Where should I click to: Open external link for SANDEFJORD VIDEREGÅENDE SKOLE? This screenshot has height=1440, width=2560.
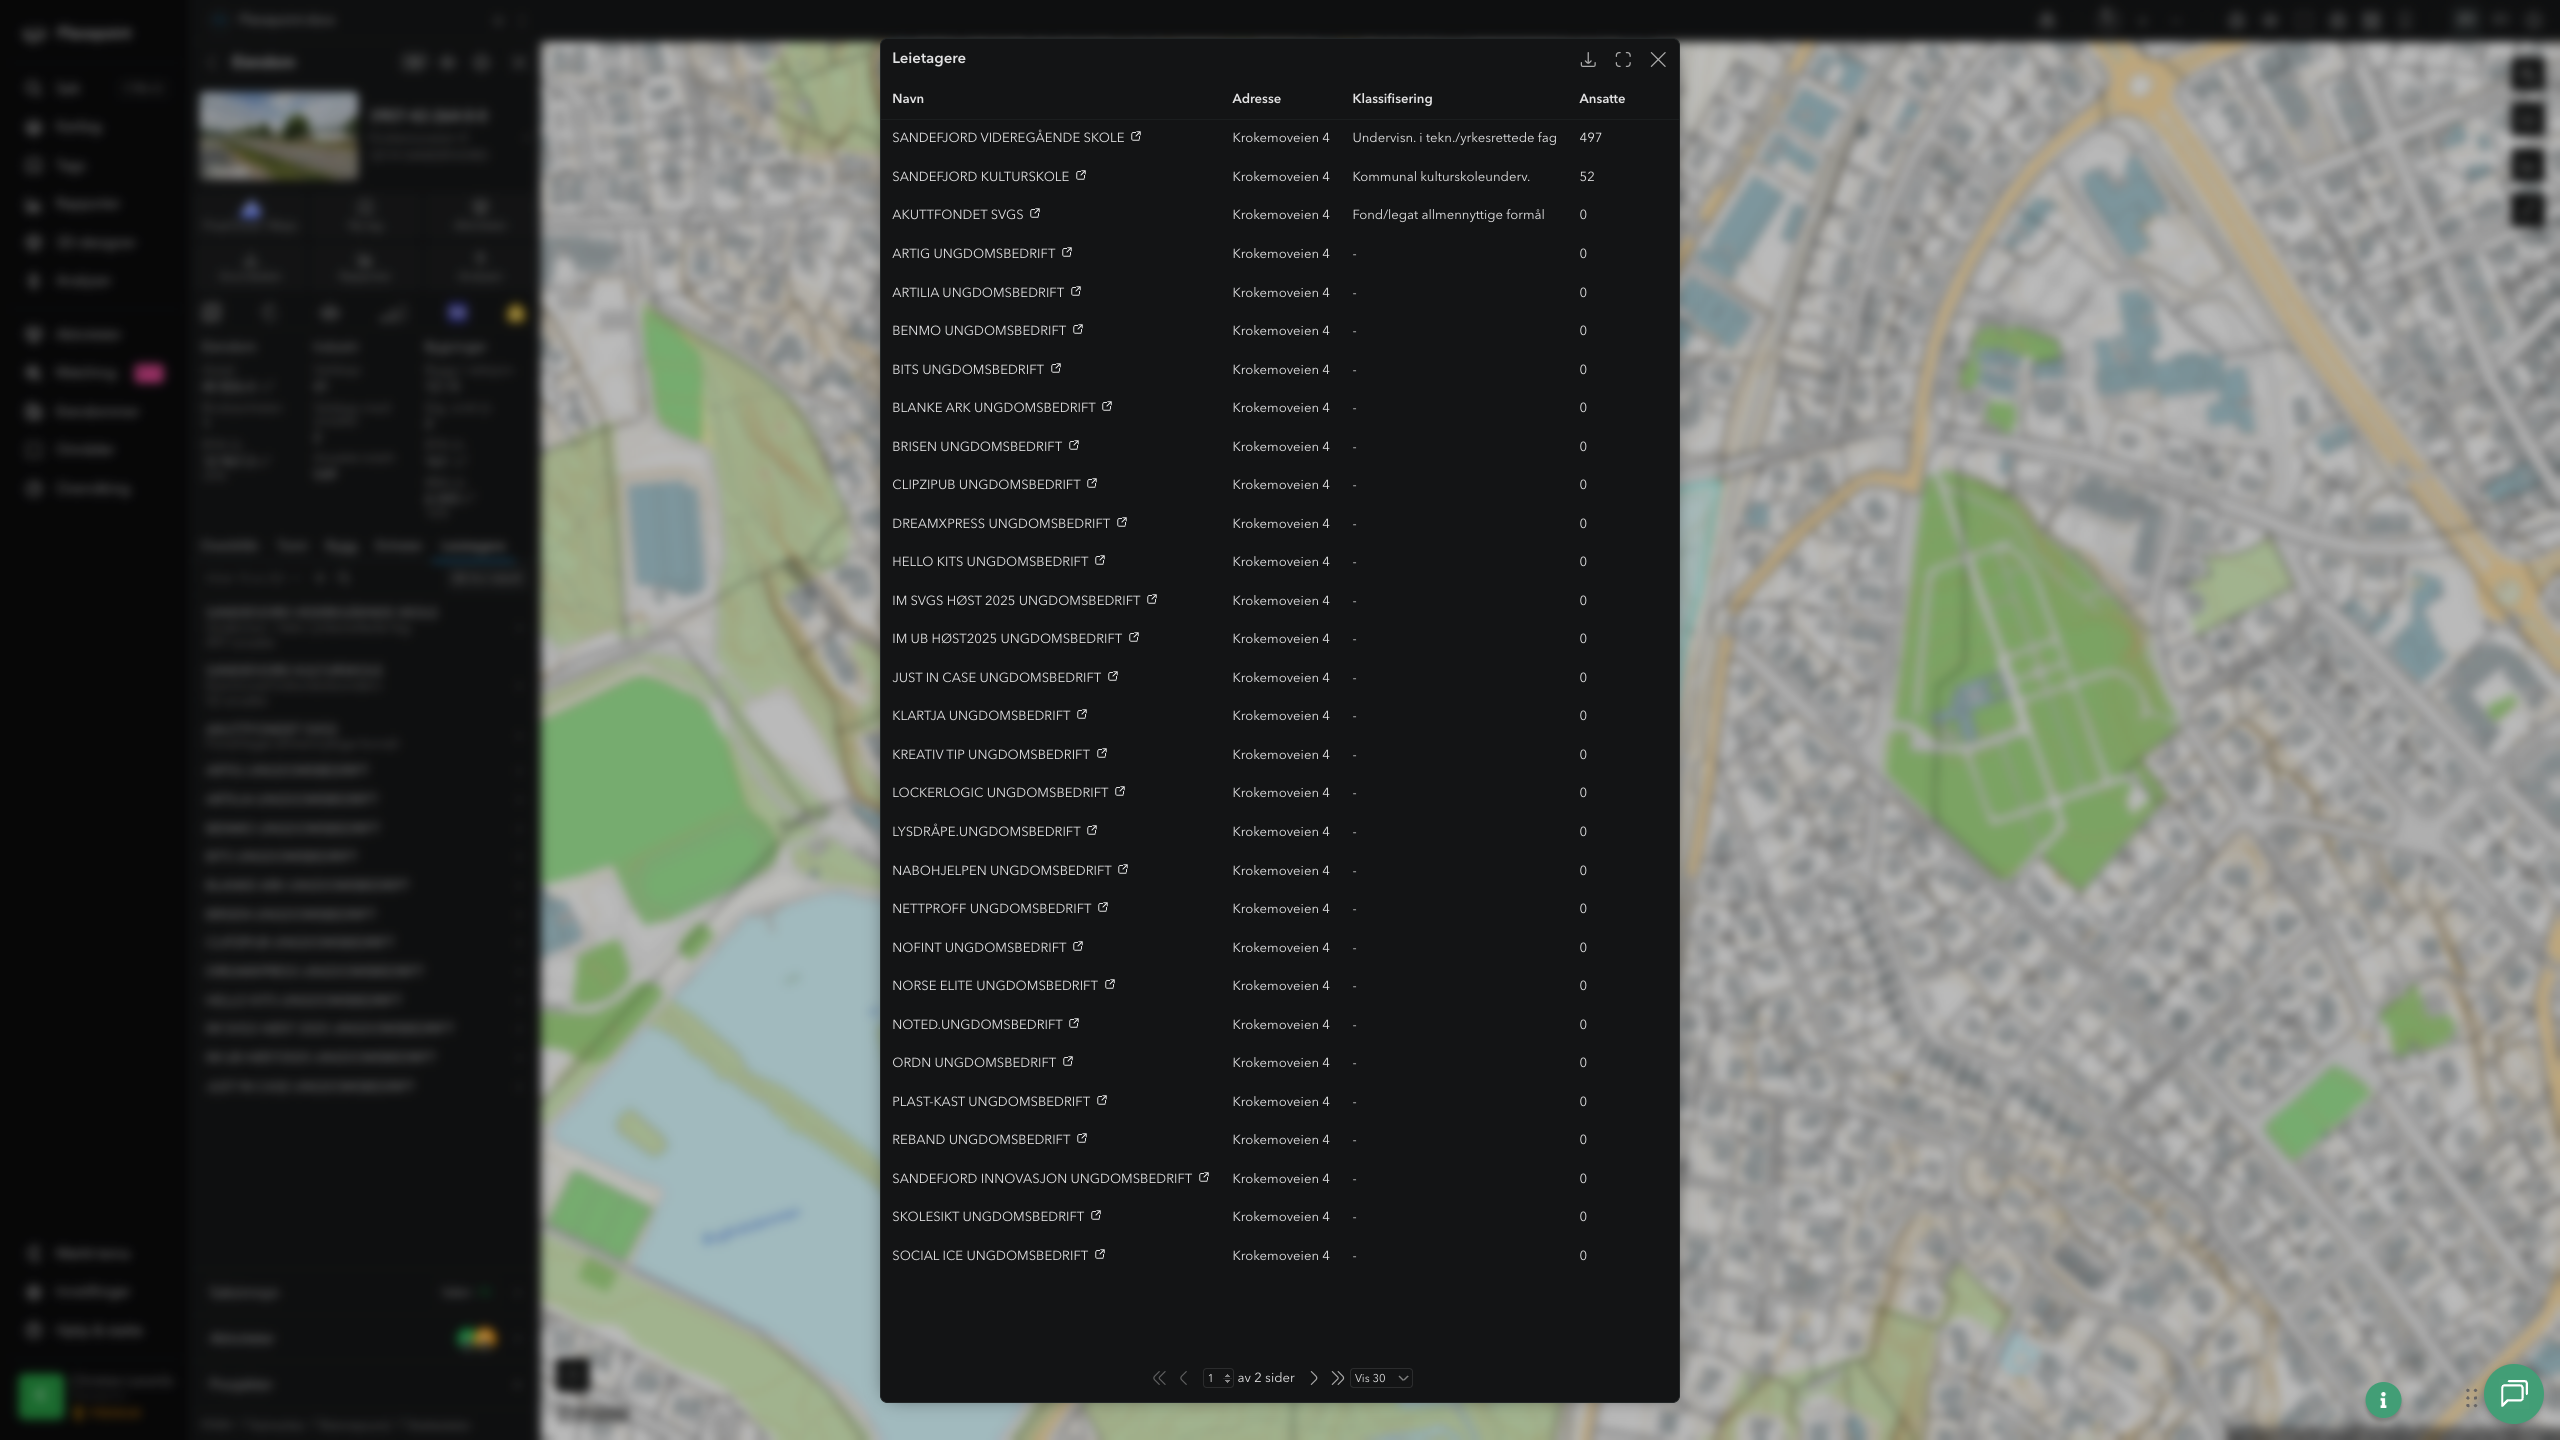click(x=1136, y=137)
